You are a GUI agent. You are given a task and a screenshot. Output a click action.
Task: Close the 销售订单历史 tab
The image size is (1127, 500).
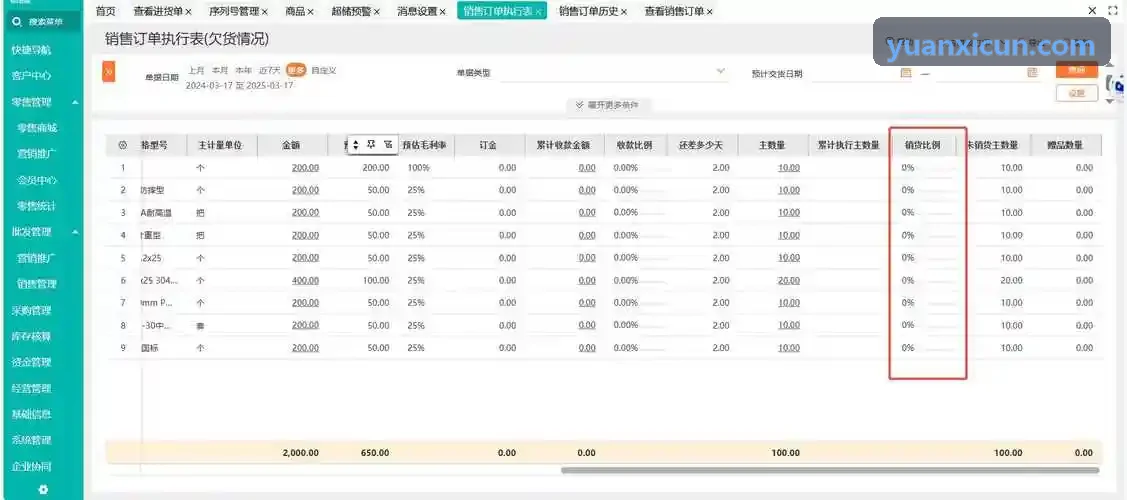coord(624,12)
